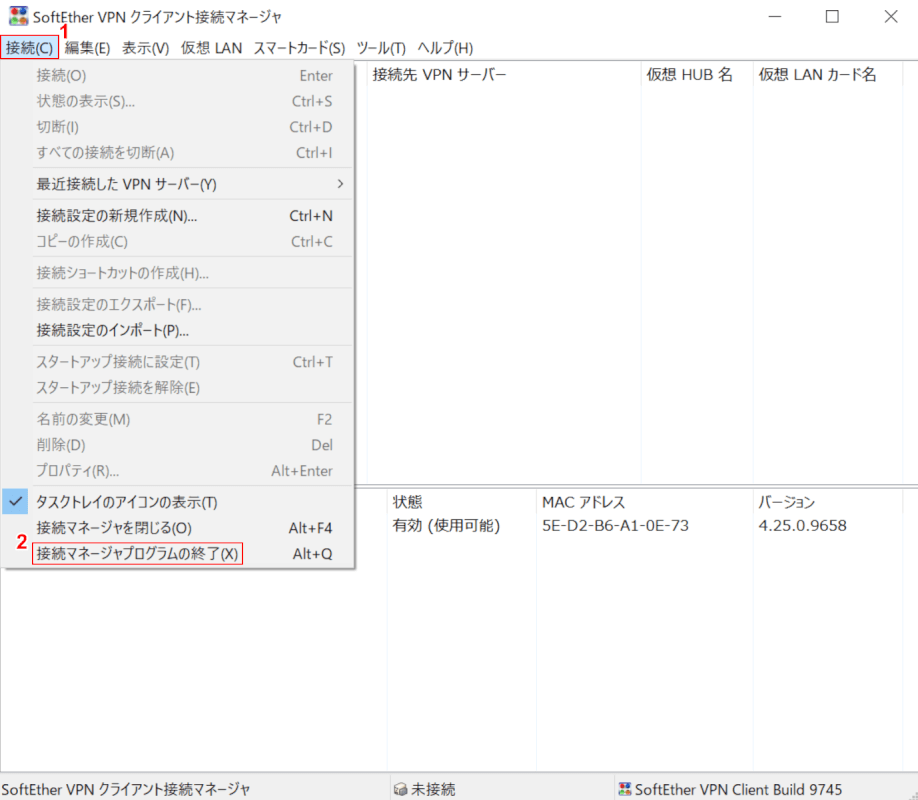Click the SoftEther app icon in title bar
The image size is (918, 800).
coord(18,17)
